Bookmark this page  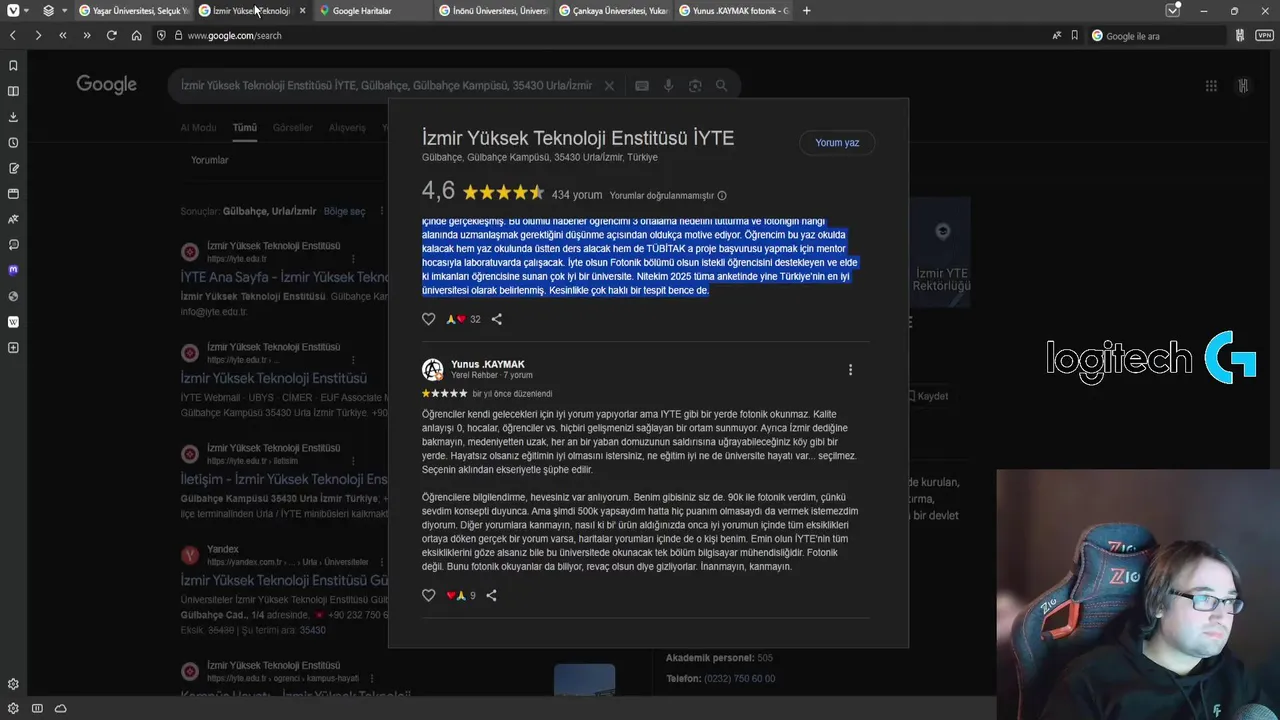click(x=1075, y=35)
